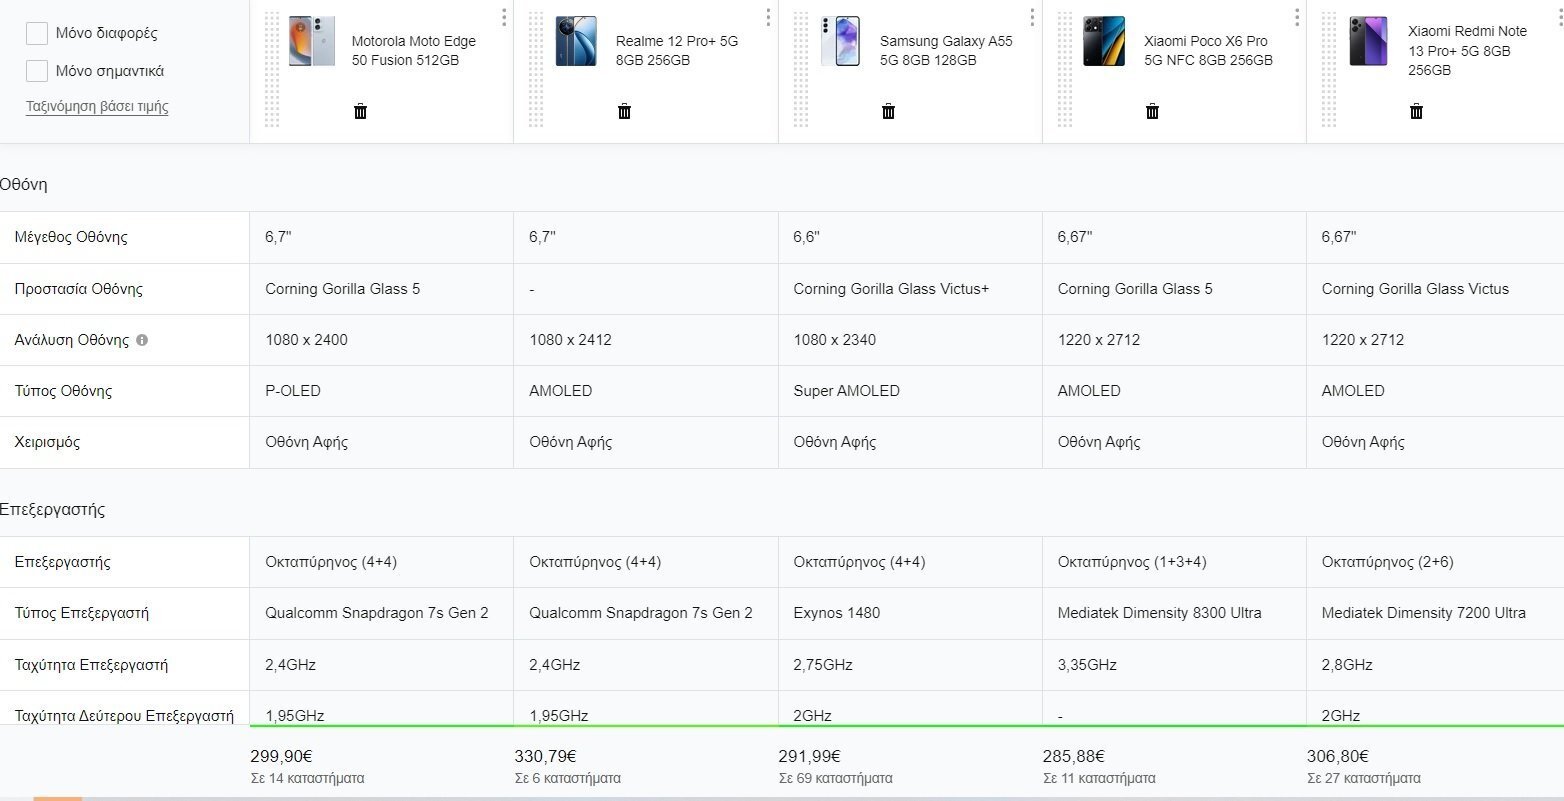The image size is (1564, 801).
Task: Click Σε 69 καταστήματα stores text
Action: [x=835, y=778]
